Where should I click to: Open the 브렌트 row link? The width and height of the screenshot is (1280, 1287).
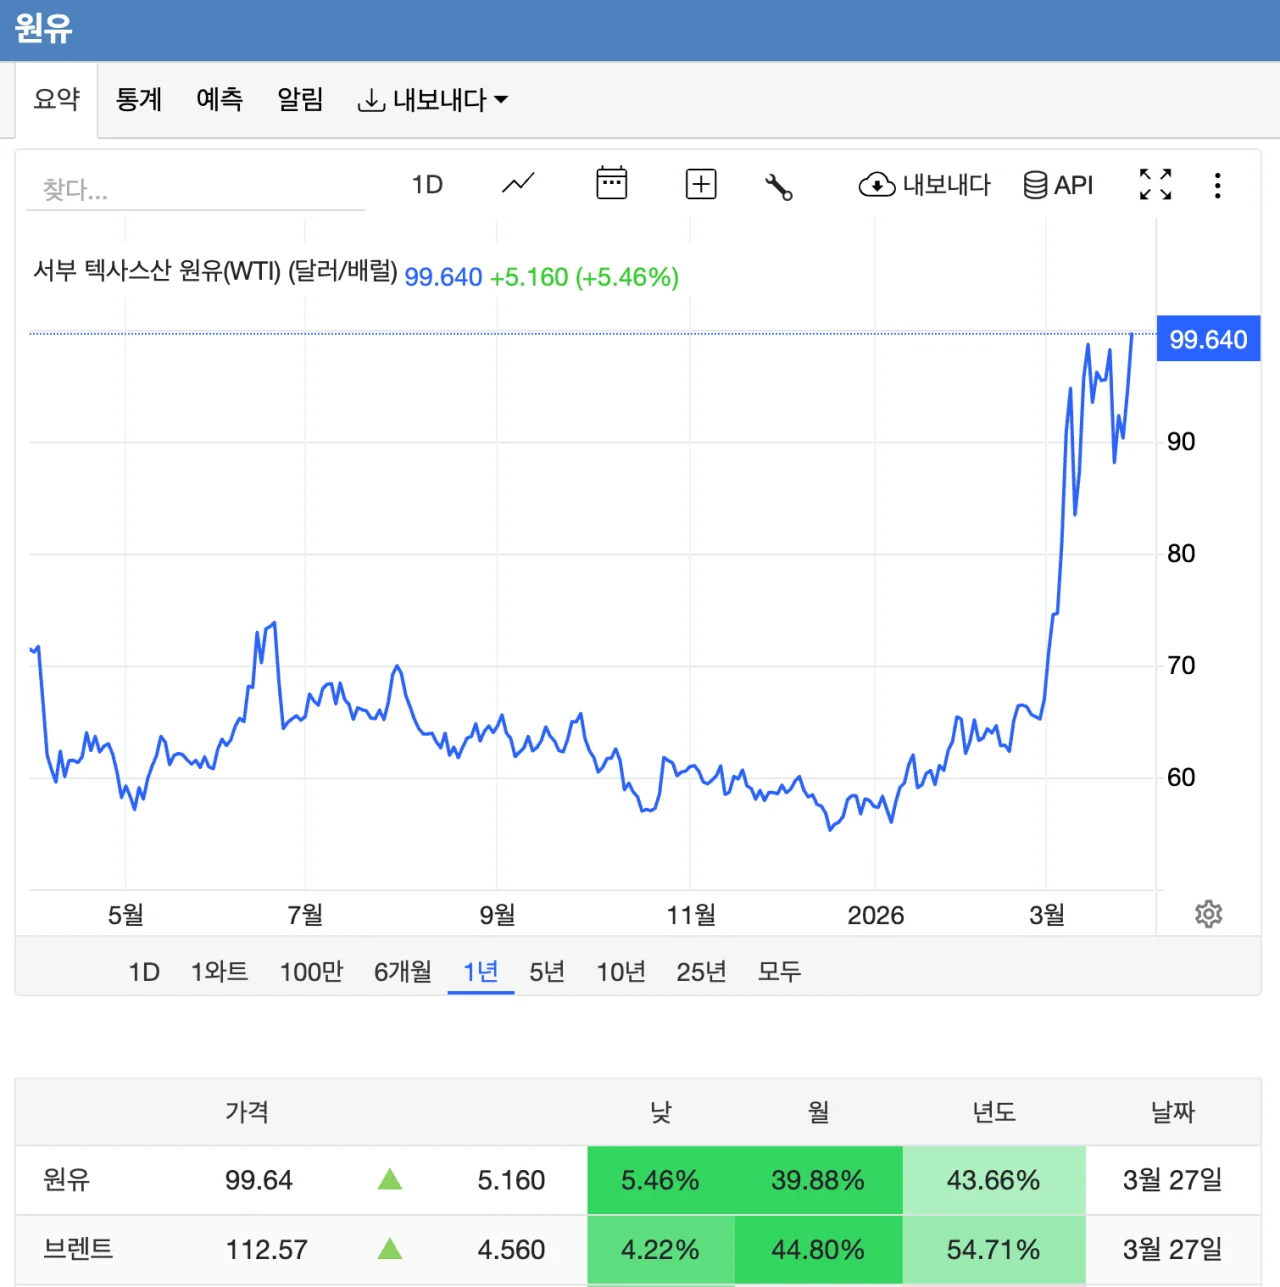pyautogui.click(x=78, y=1249)
